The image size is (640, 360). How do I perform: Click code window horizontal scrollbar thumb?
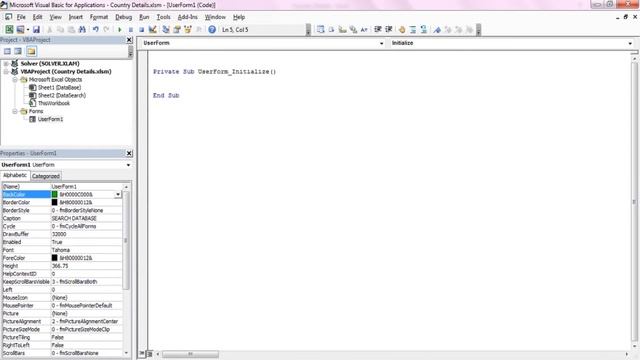190,354
